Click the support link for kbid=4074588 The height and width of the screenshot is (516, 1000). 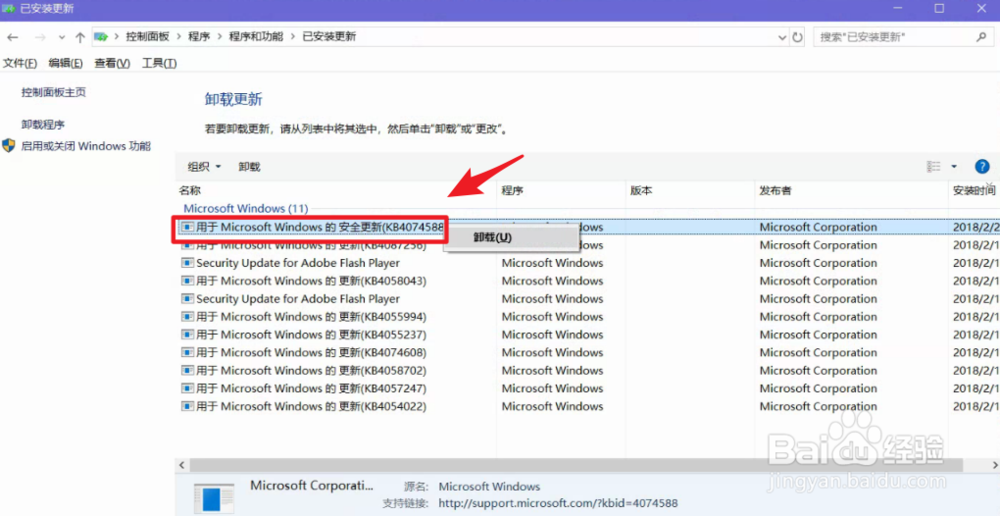coord(558,503)
